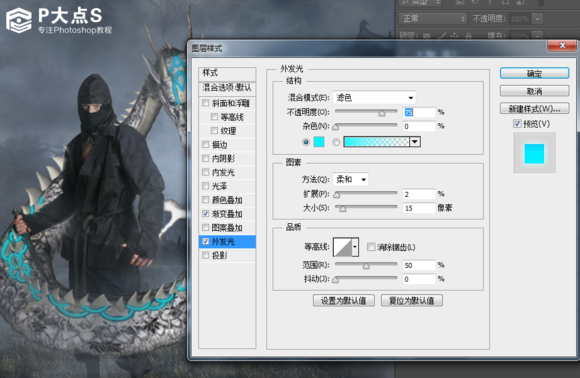Open the 方法 柔和 dropdown
The width and height of the screenshot is (580, 378).
pyautogui.click(x=351, y=179)
